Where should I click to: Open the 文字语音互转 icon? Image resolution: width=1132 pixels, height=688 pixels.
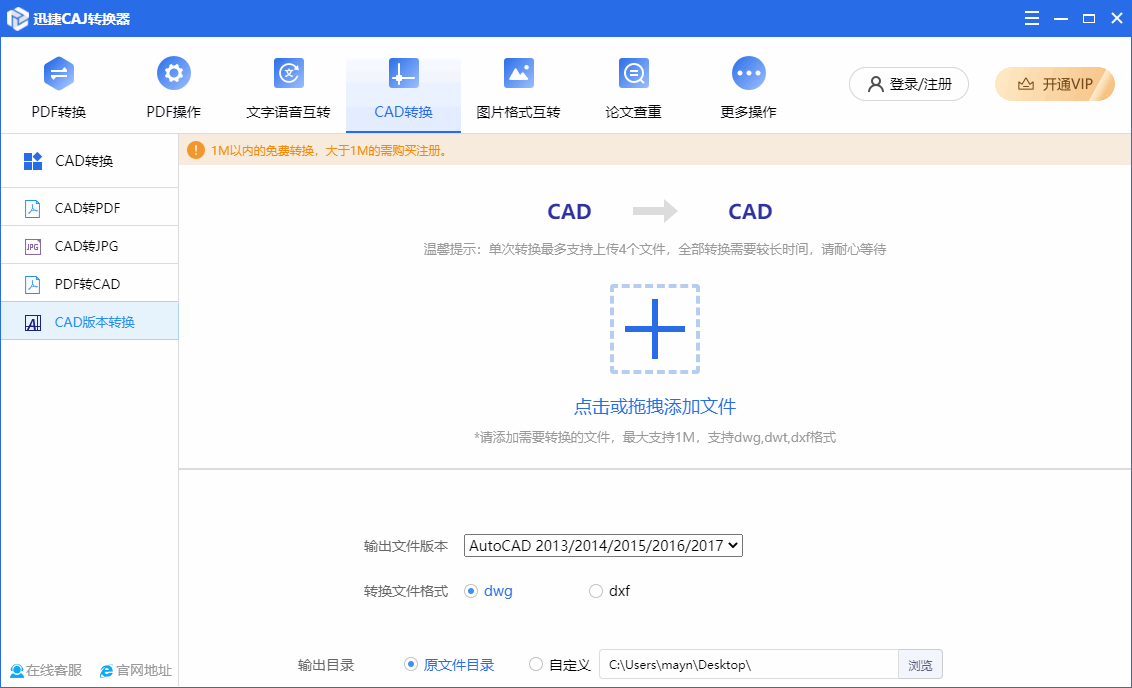tap(289, 73)
